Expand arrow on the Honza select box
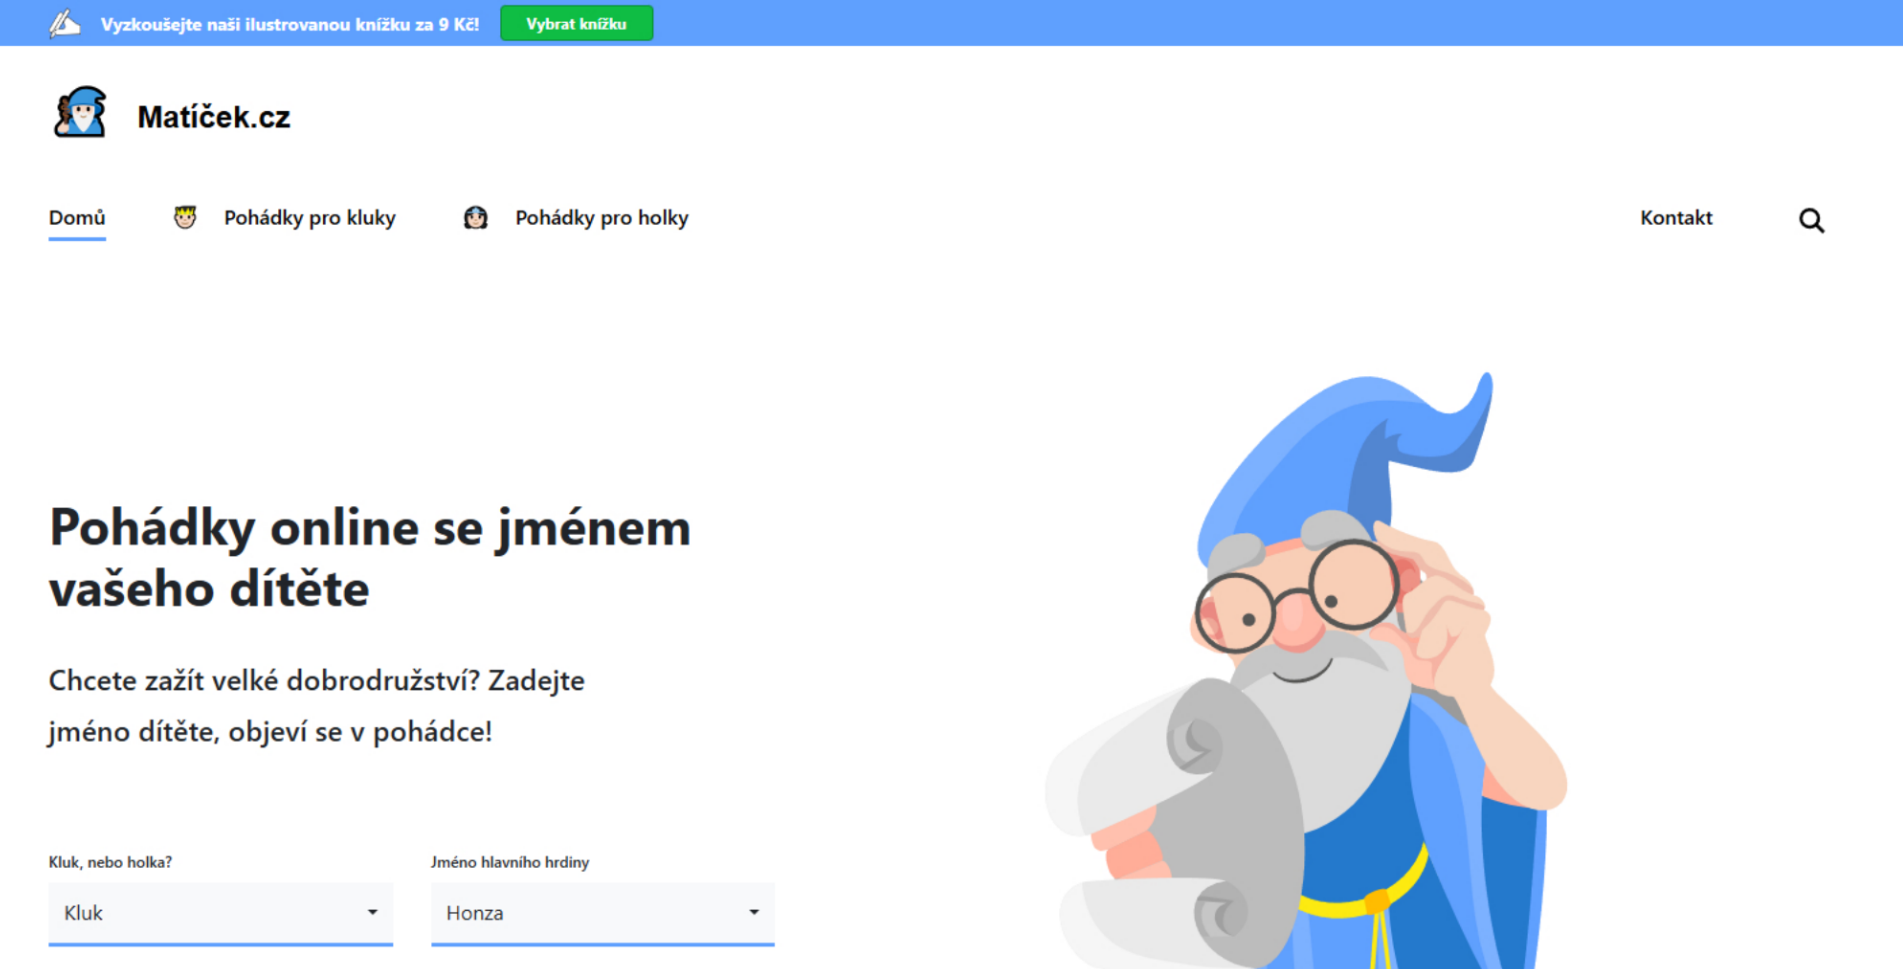The width and height of the screenshot is (1903, 969). 754,912
